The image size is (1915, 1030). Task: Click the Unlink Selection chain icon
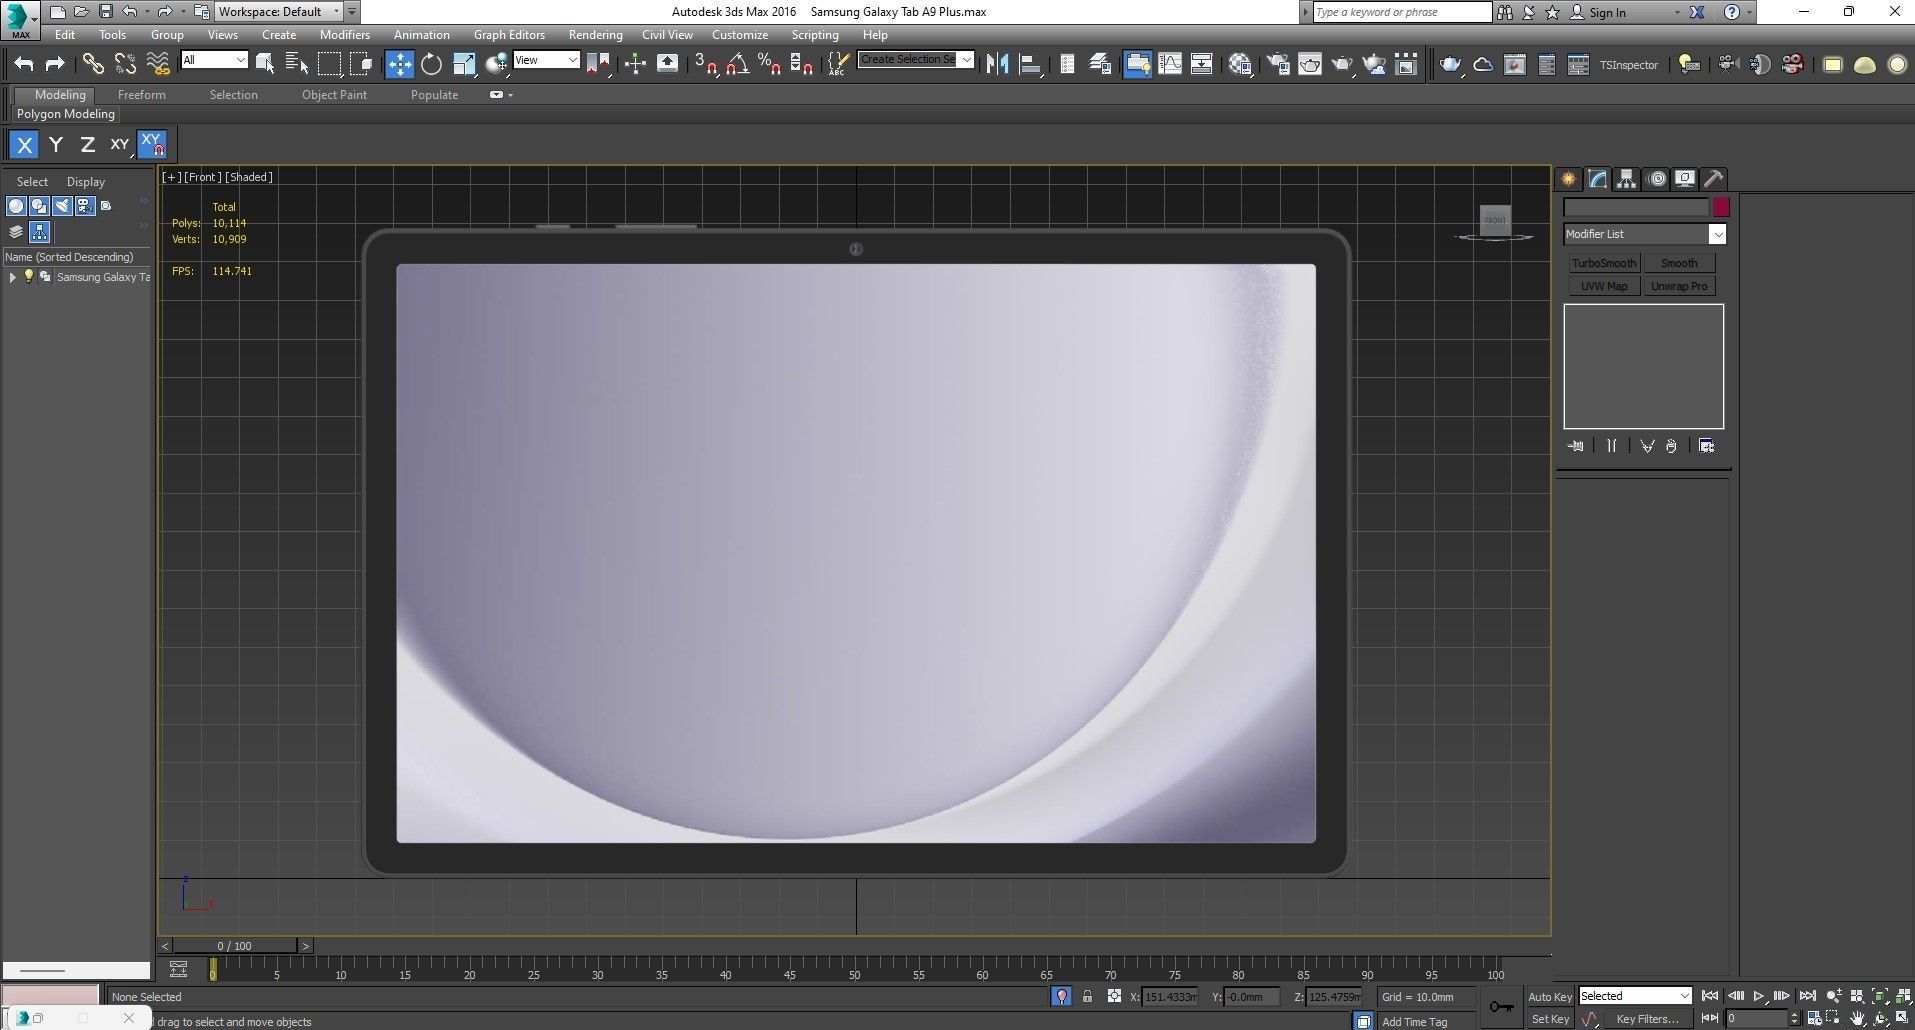point(125,64)
